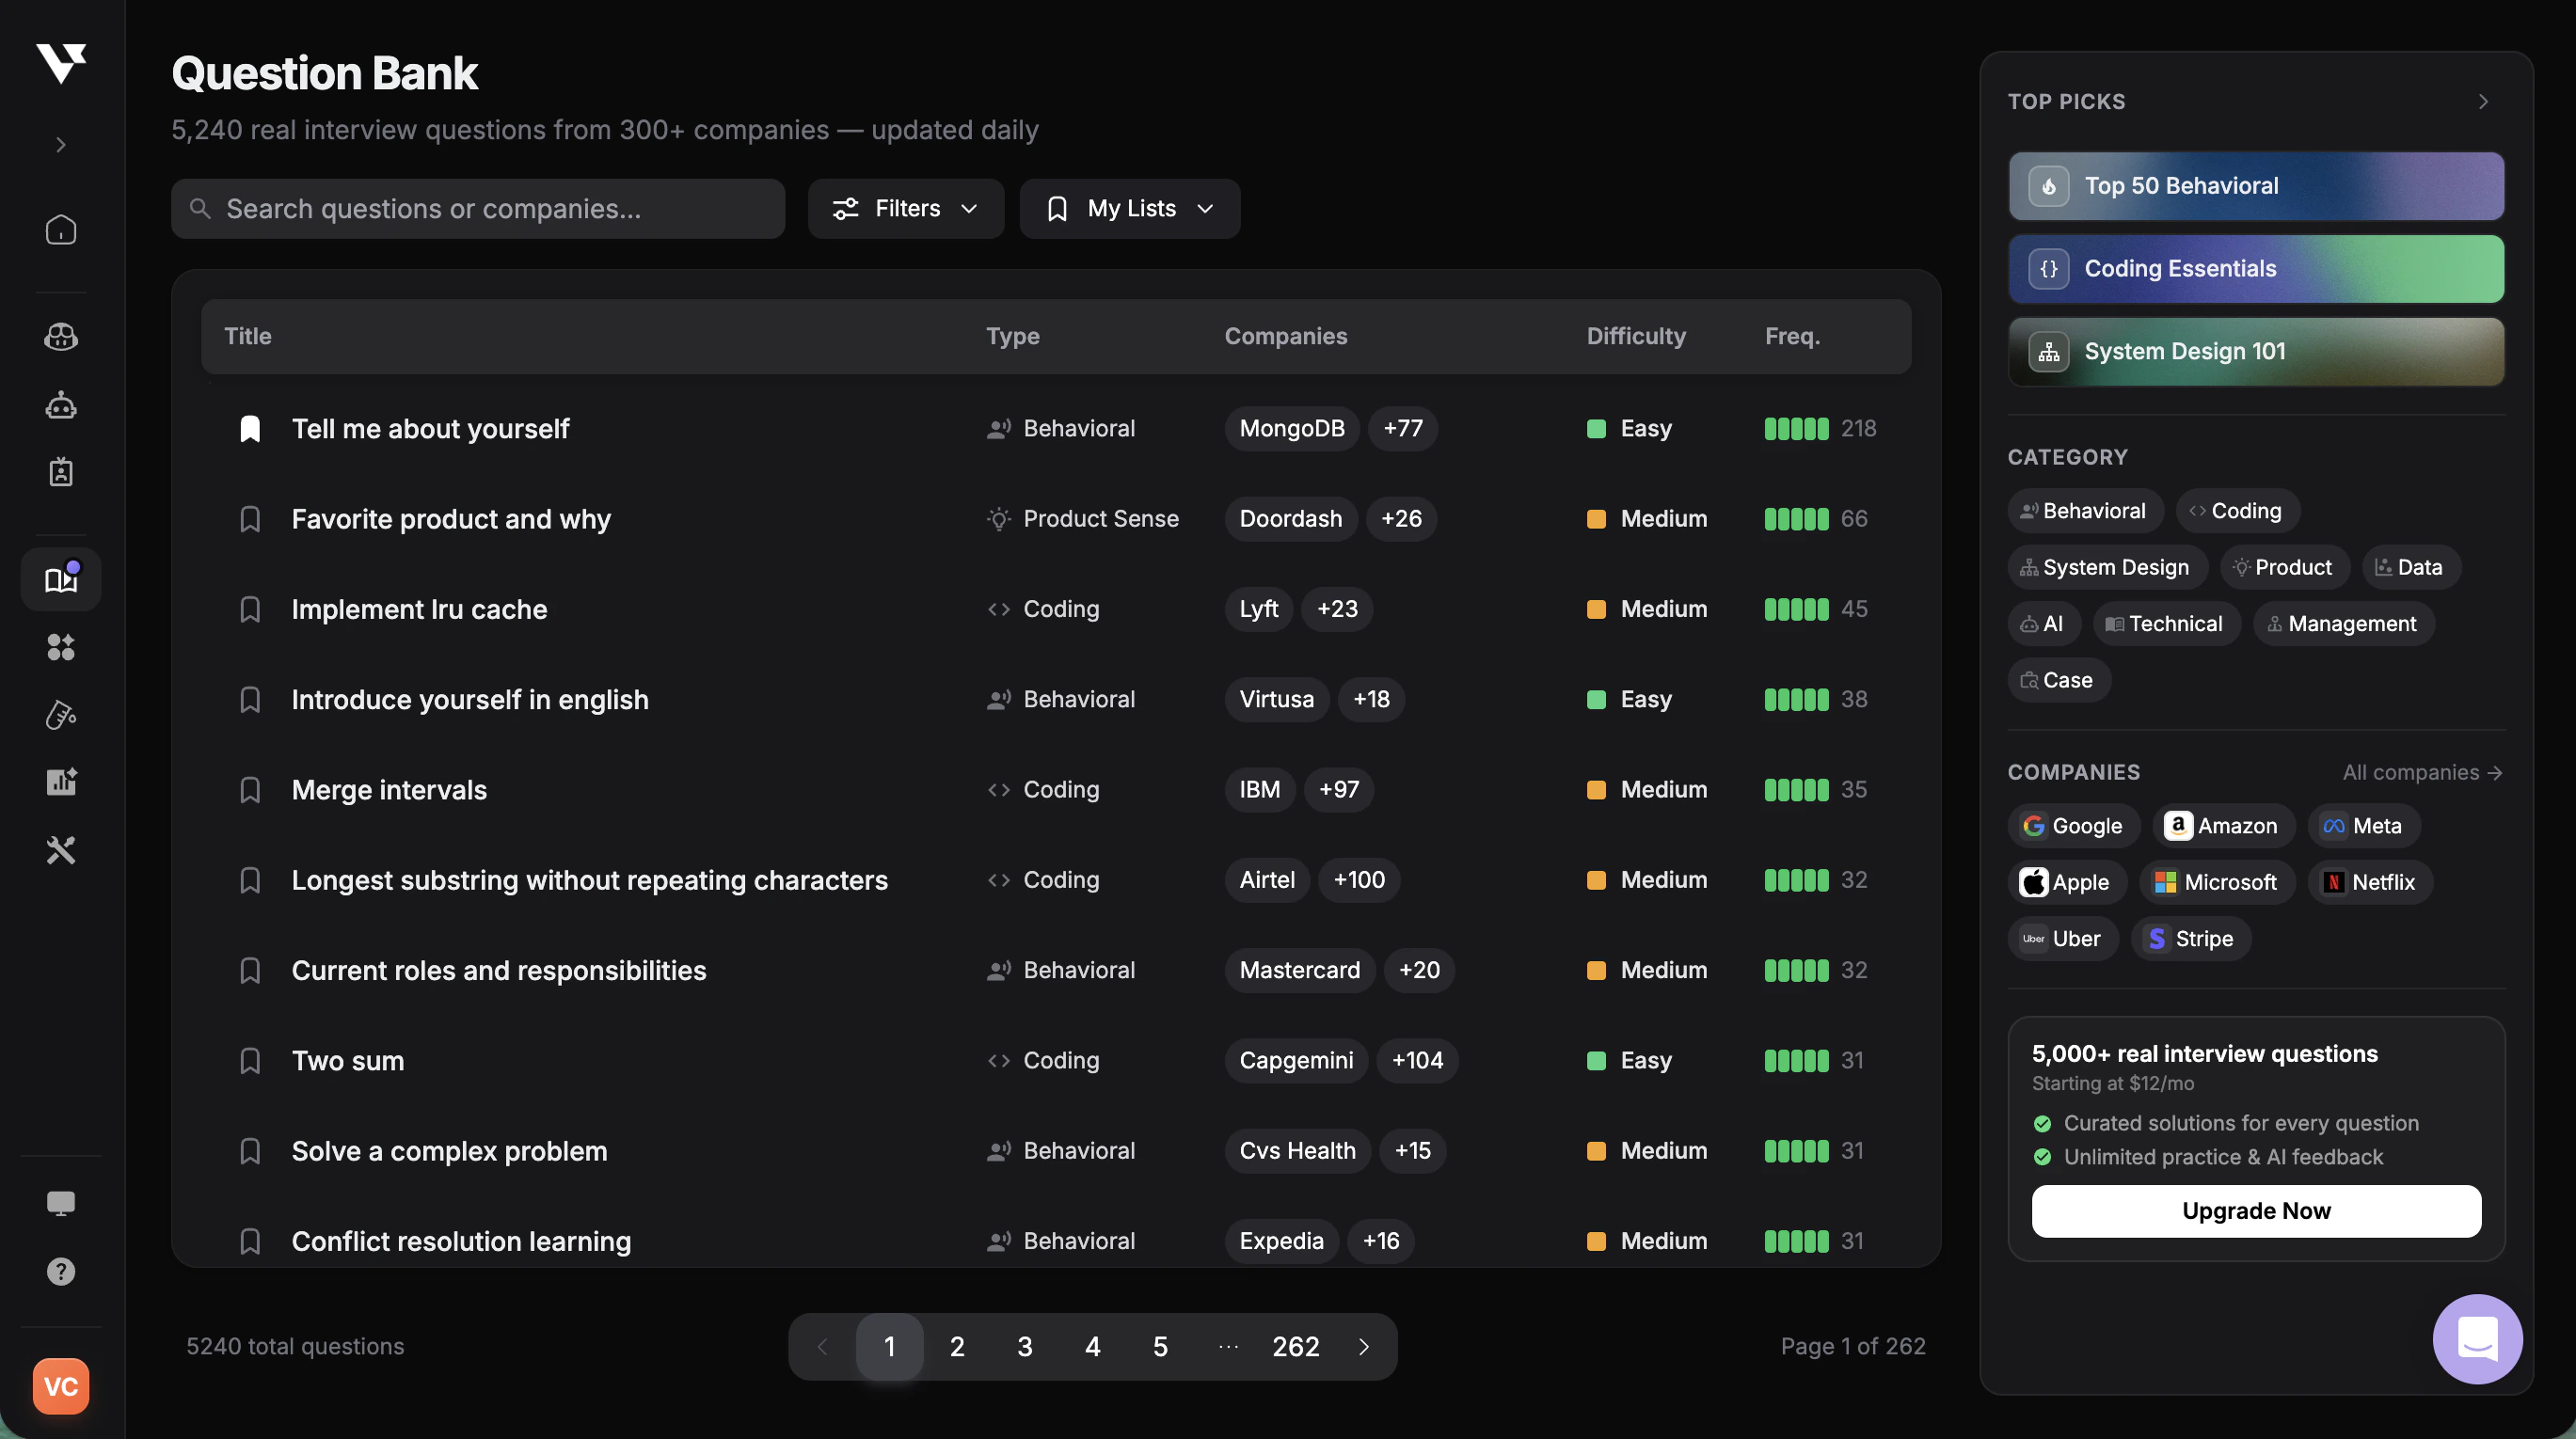This screenshot has width=2576, height=1439.
Task: Select the Product category chip
Action: 2284,567
